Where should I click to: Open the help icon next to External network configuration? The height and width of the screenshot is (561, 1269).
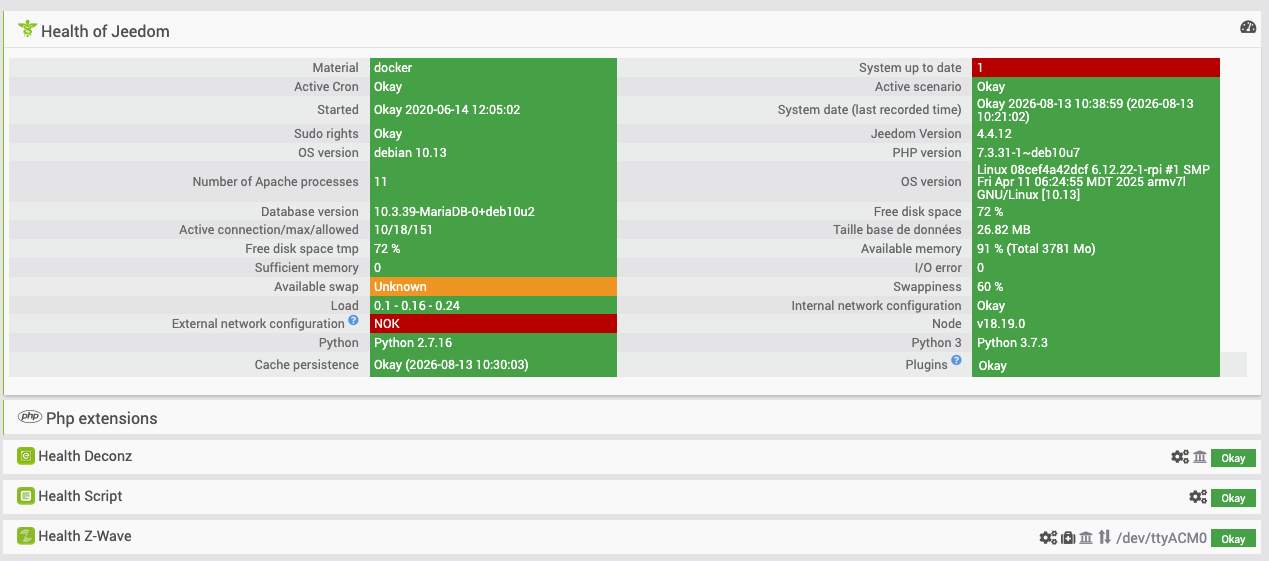(x=353, y=322)
